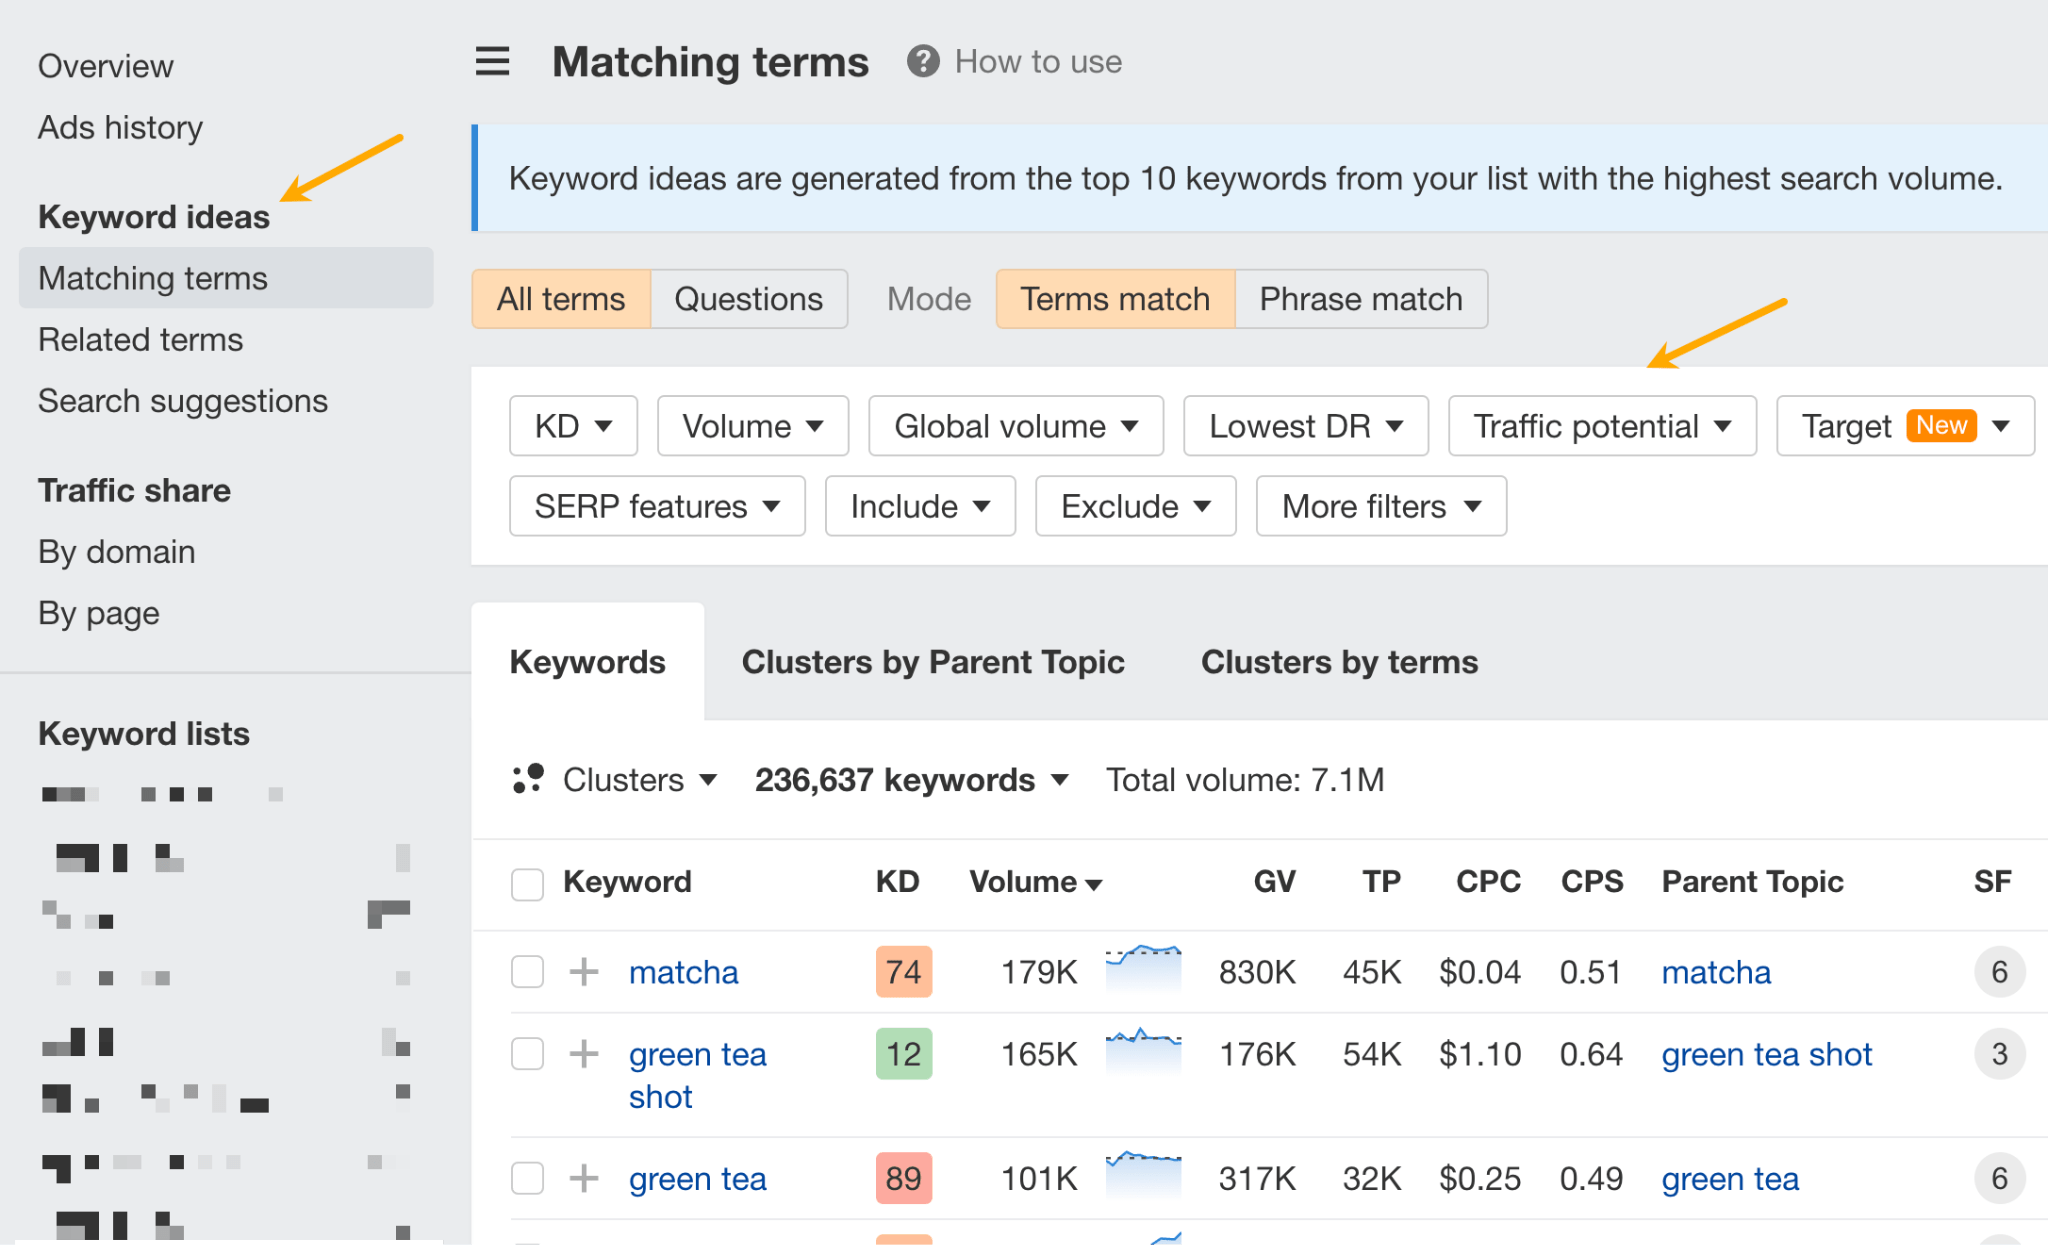Enable the 'Questions' filter
2048x1254 pixels.
[x=748, y=298]
